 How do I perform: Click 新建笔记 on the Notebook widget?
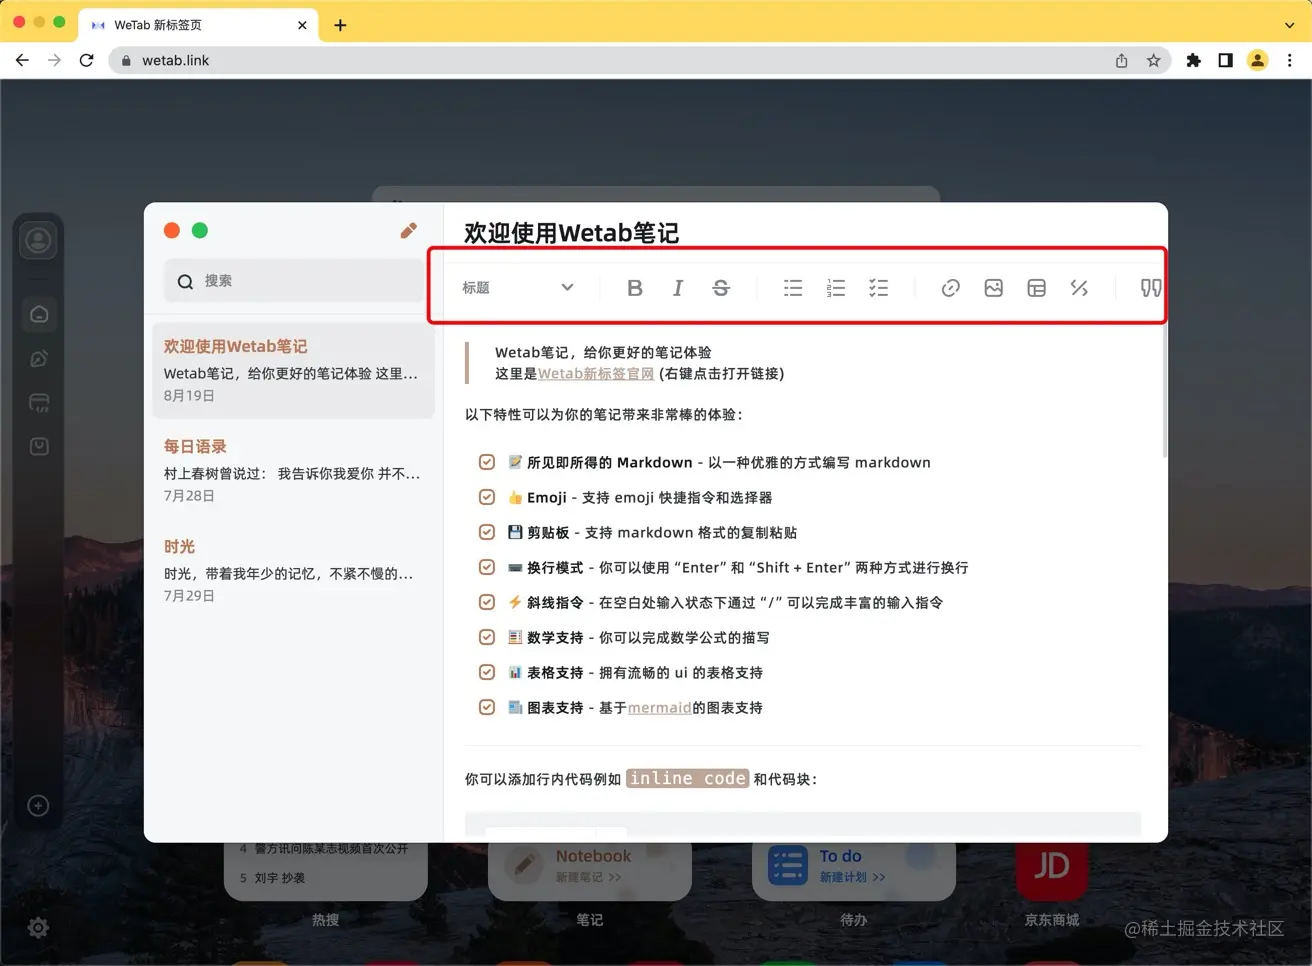point(588,877)
